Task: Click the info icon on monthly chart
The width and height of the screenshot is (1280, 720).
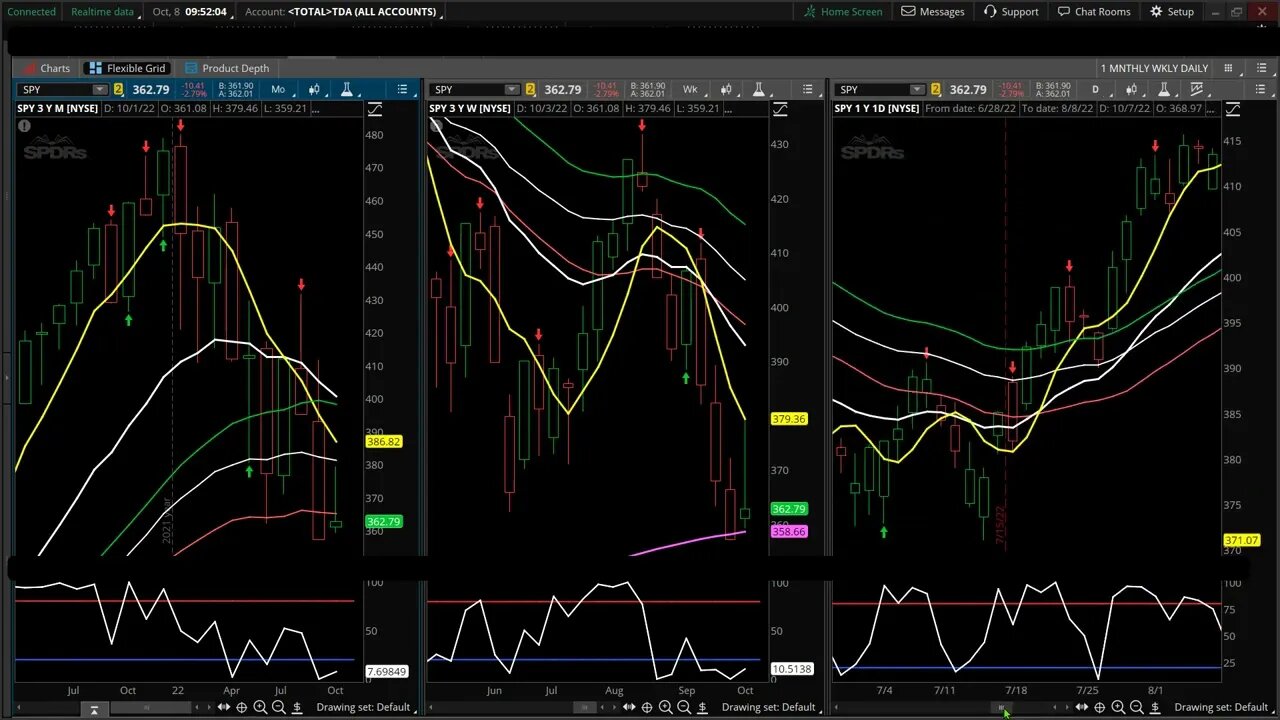Action: click(24, 127)
